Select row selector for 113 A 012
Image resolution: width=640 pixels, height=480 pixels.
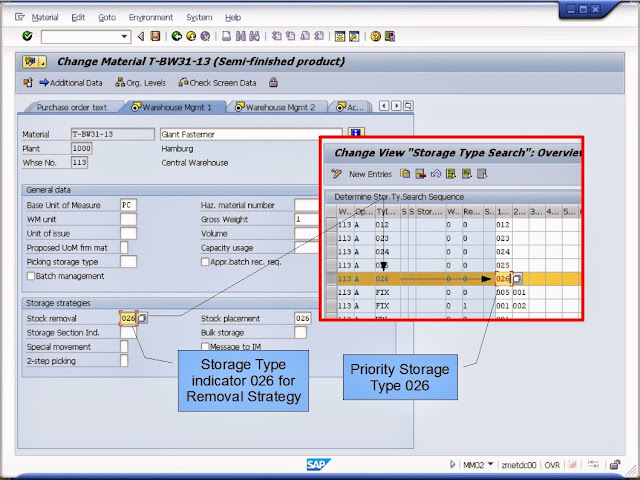pyautogui.click(x=331, y=224)
